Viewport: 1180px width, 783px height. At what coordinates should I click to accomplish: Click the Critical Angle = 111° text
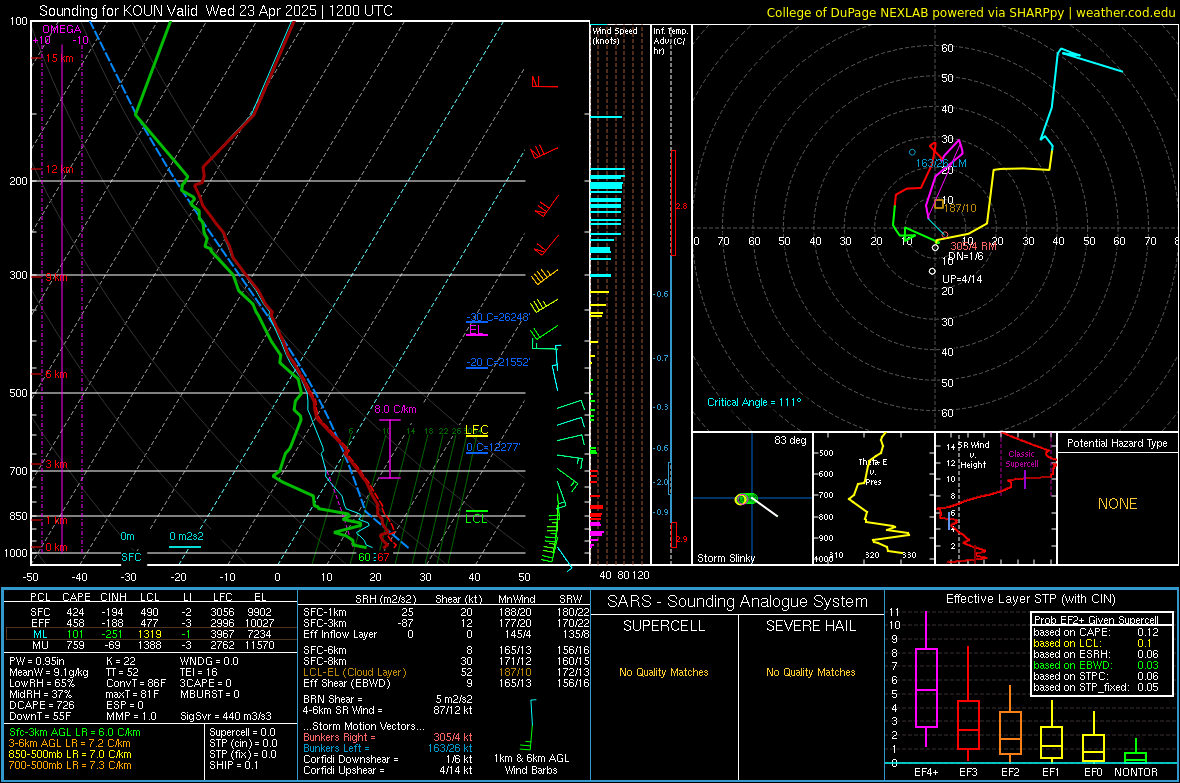coord(753,402)
